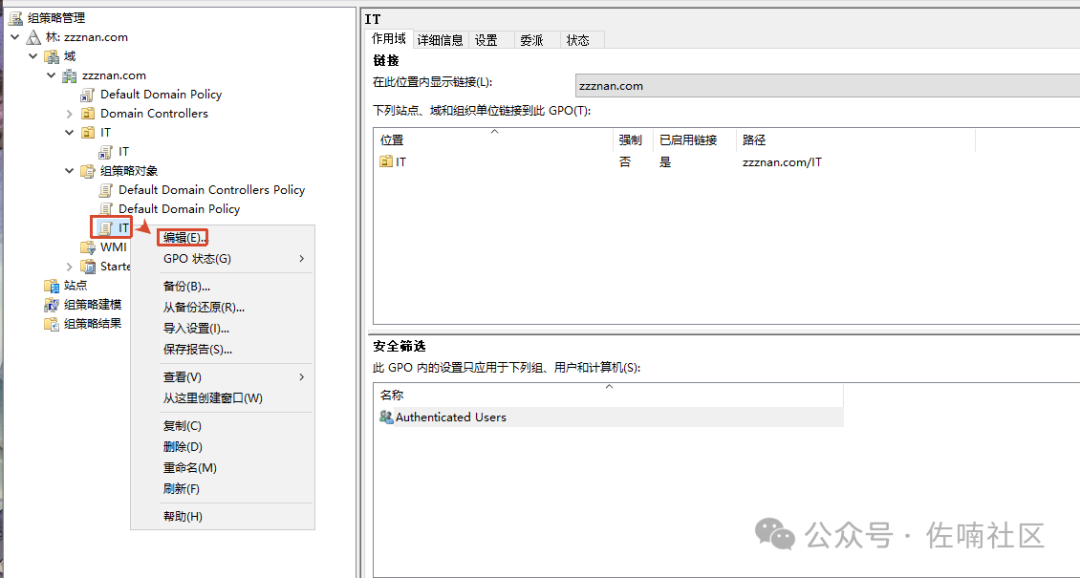1080x578 pixels.
Task: Click the Default Domain Policy link icon under the domain
Action: point(87,94)
